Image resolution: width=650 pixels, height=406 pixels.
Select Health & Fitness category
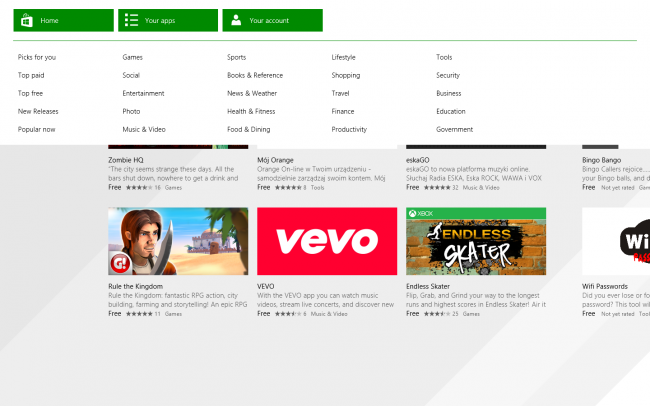pos(251,111)
